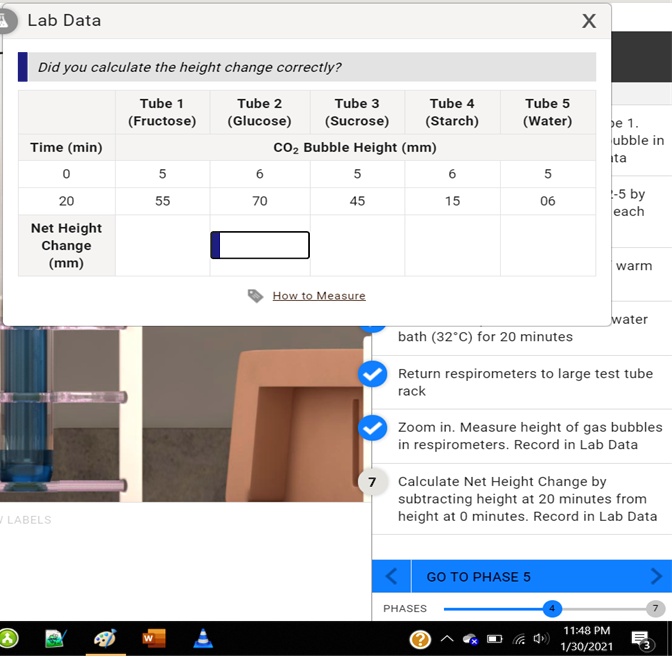Launch VLC media player from taskbar
The width and height of the screenshot is (672, 658).
[202, 638]
